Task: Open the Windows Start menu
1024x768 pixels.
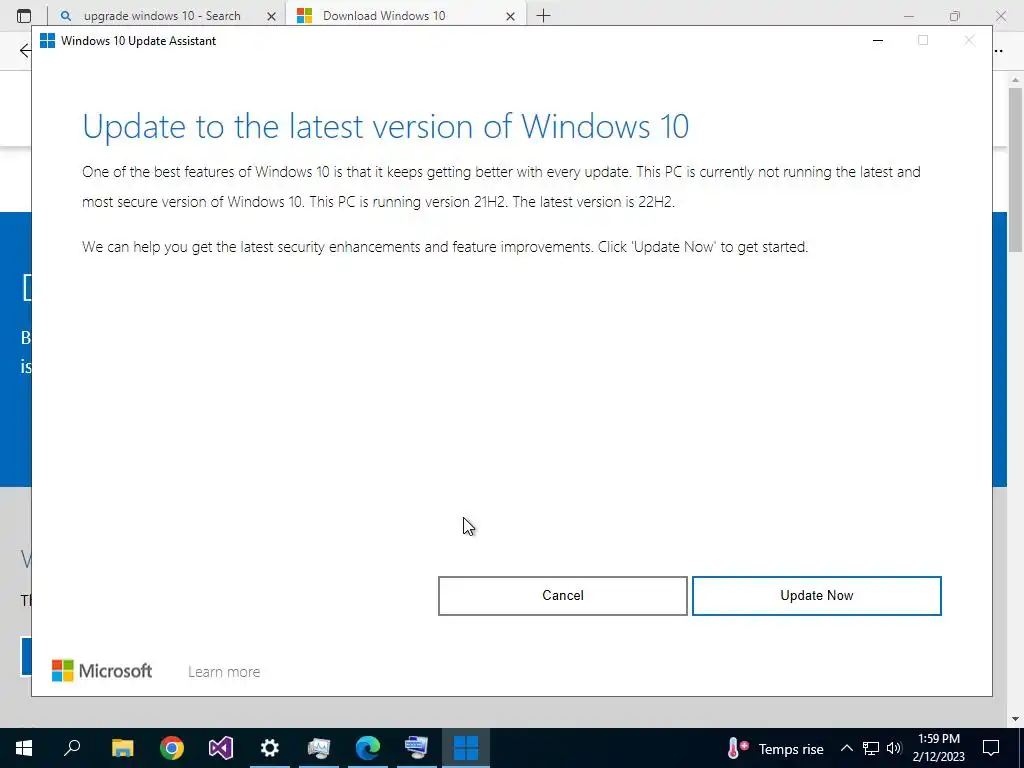Action: [24, 748]
